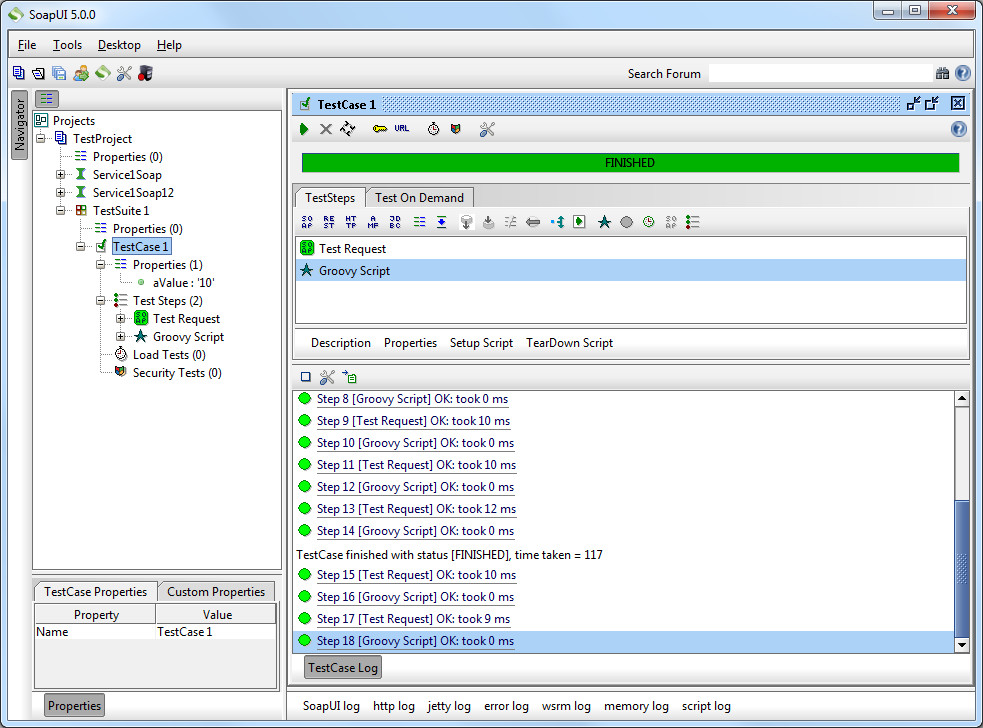The image size is (983, 728).
Task: Open the File menu
Action: pos(27,45)
